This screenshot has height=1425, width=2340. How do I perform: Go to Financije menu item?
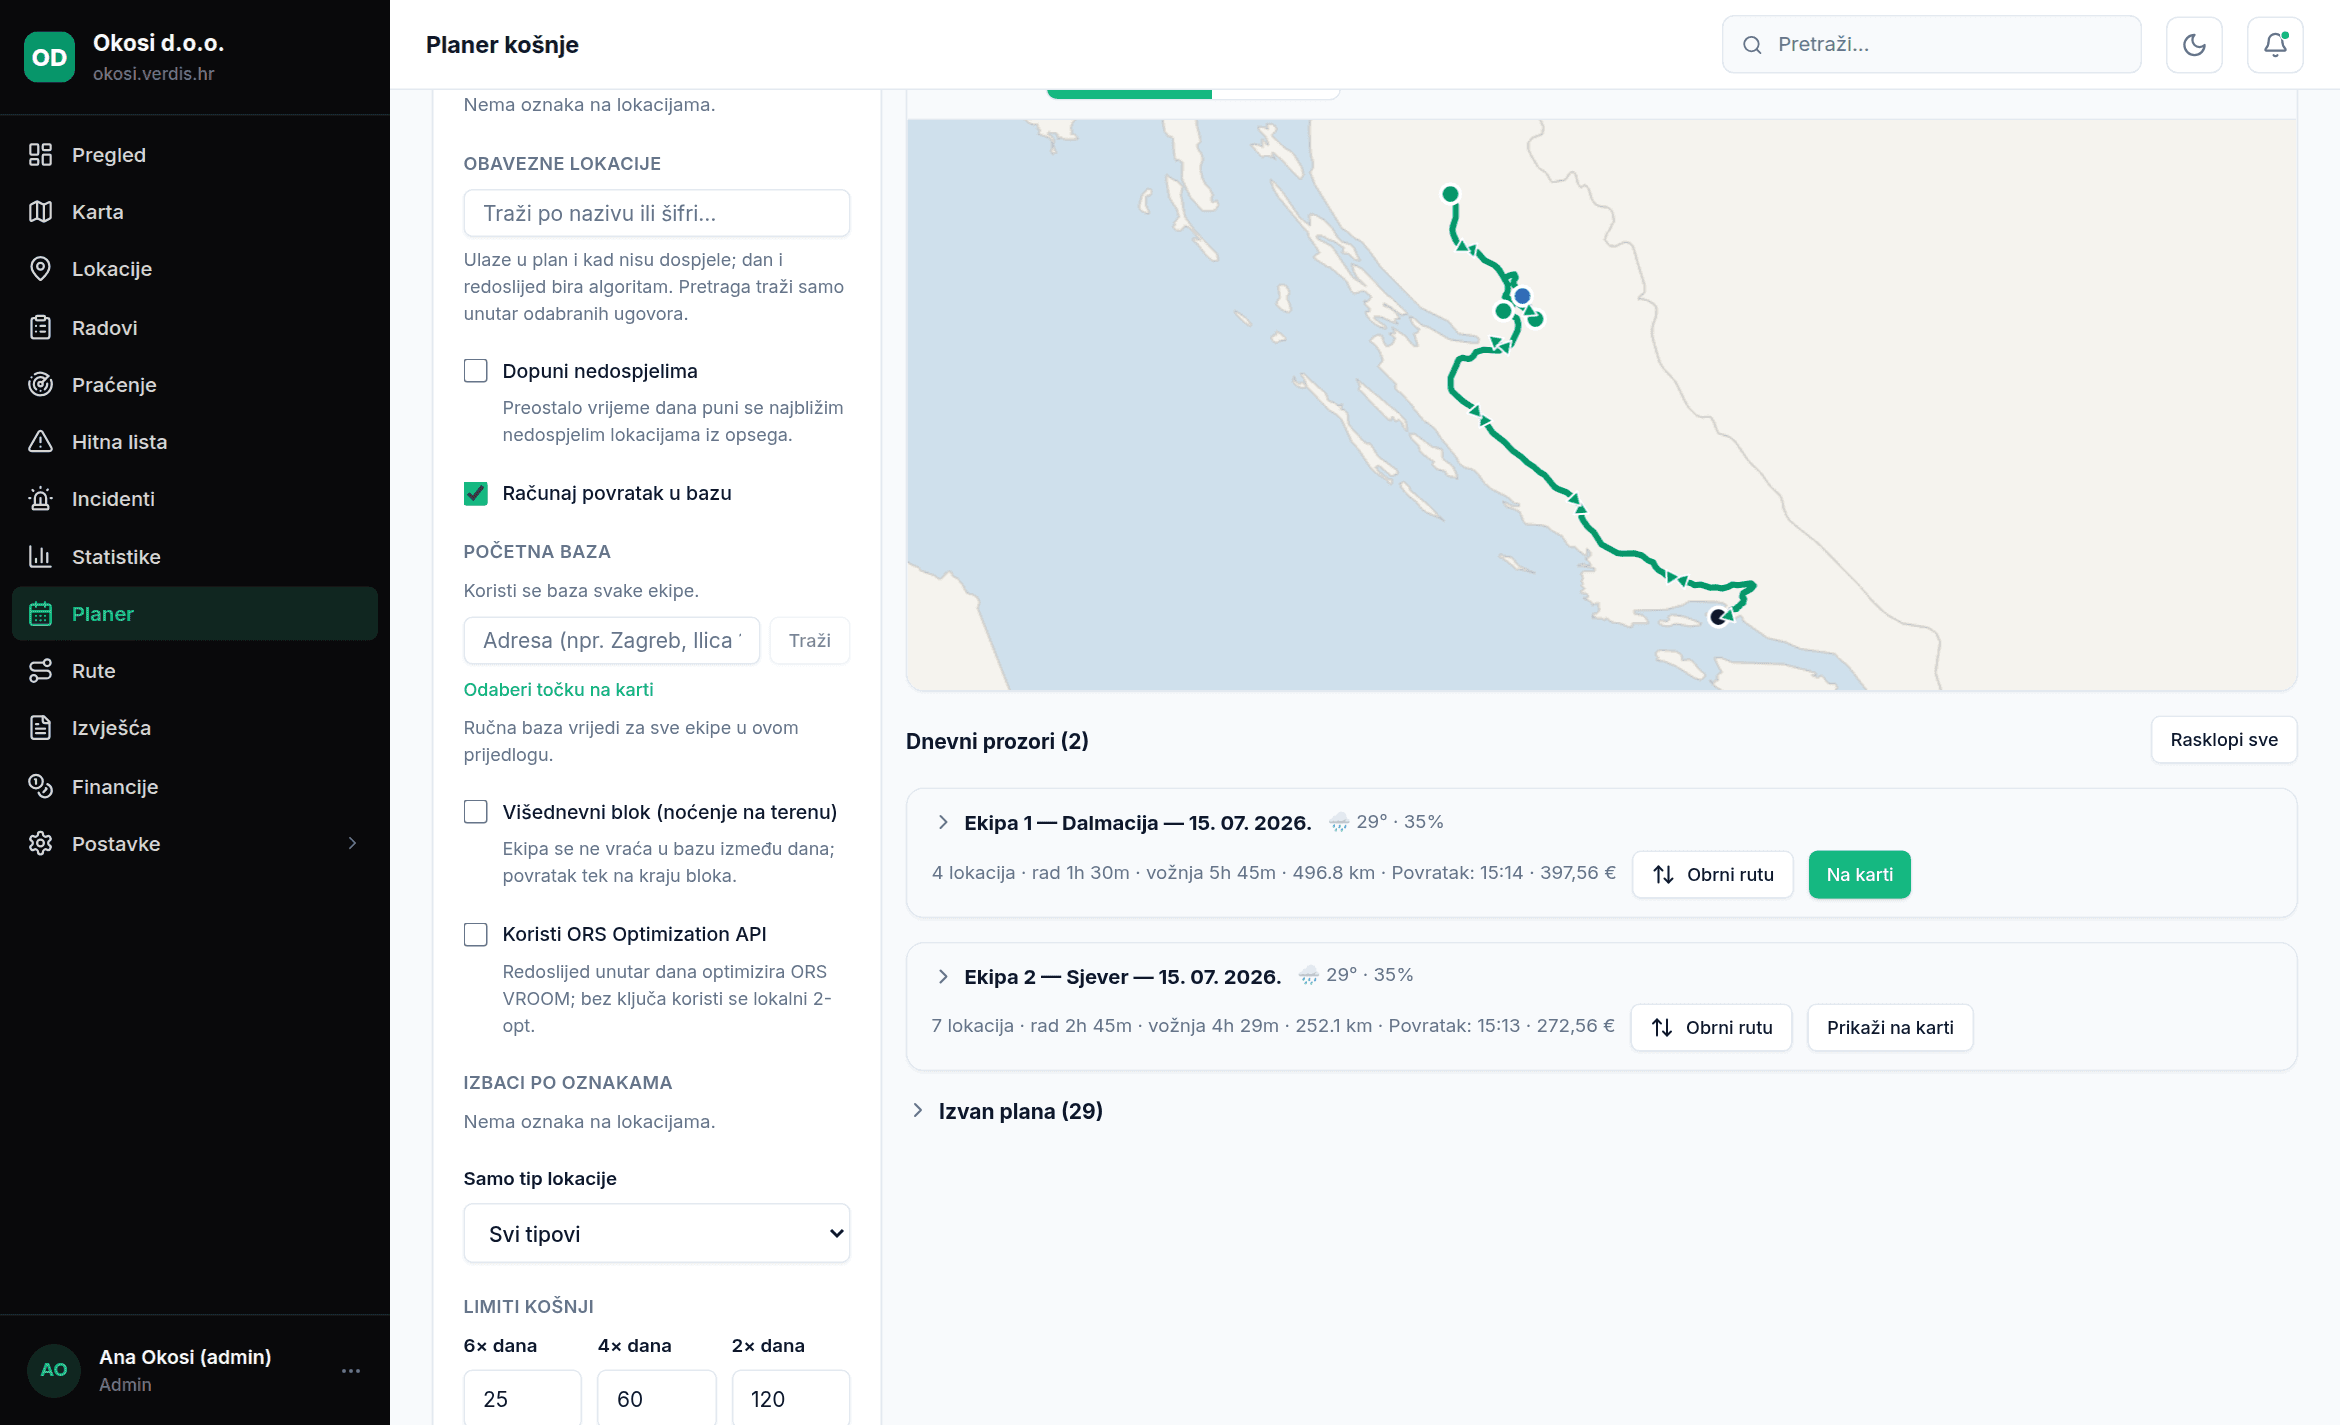point(195,786)
